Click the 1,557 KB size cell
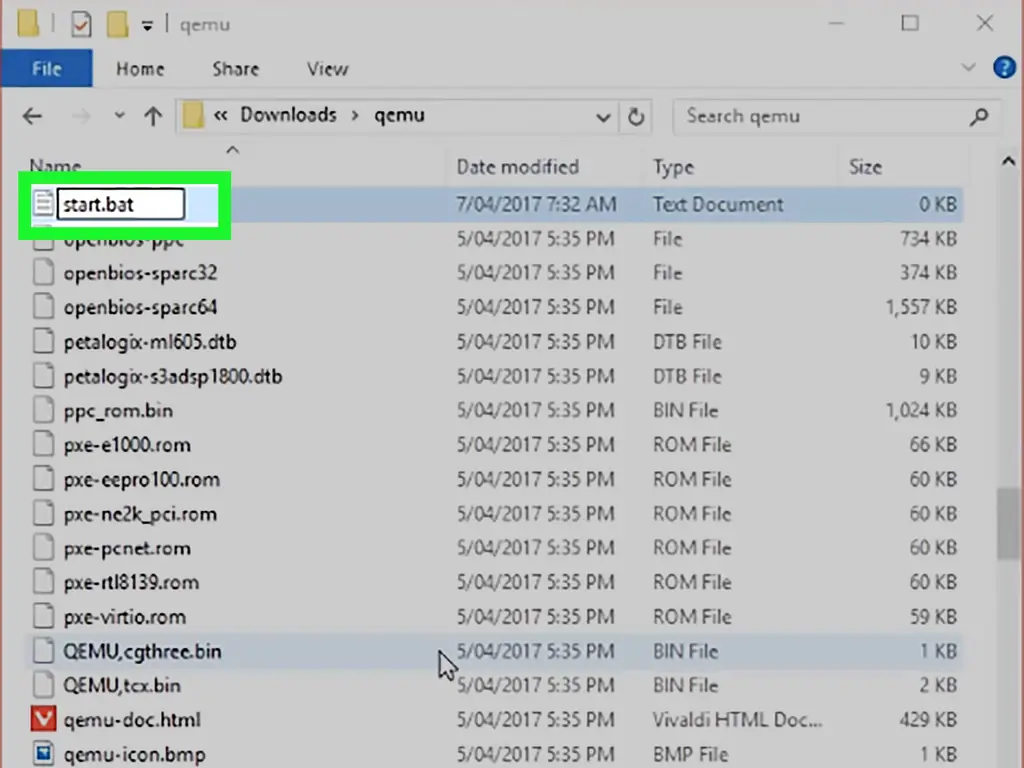Viewport: 1024px width, 768px height. coord(921,307)
